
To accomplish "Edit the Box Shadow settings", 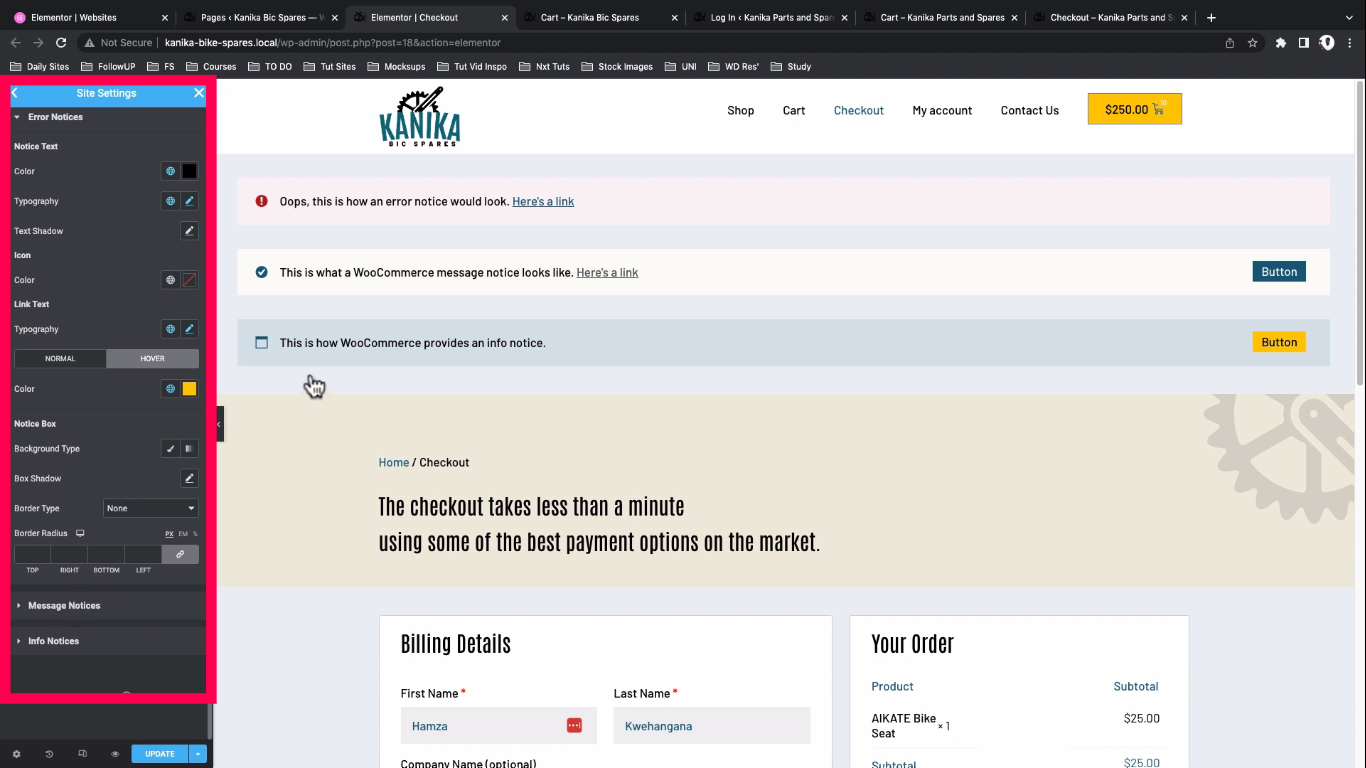I will (x=189, y=479).
